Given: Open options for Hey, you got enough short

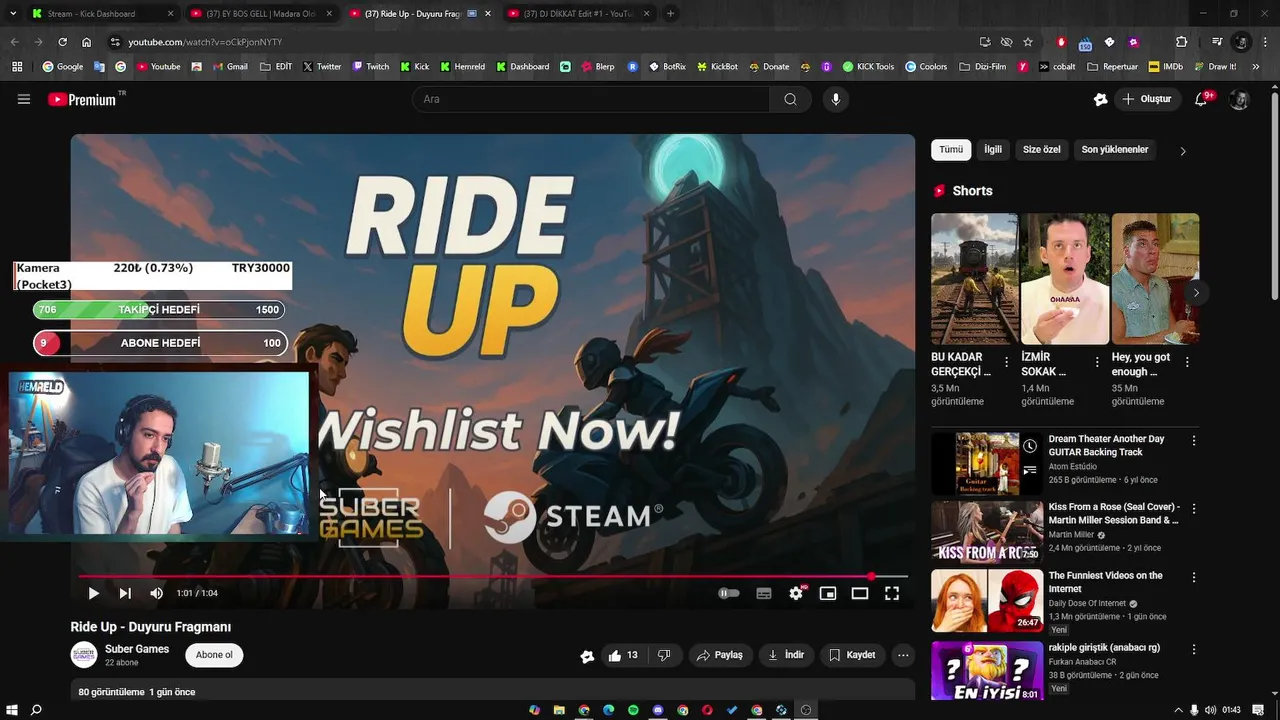Looking at the screenshot, I should click(1187, 362).
